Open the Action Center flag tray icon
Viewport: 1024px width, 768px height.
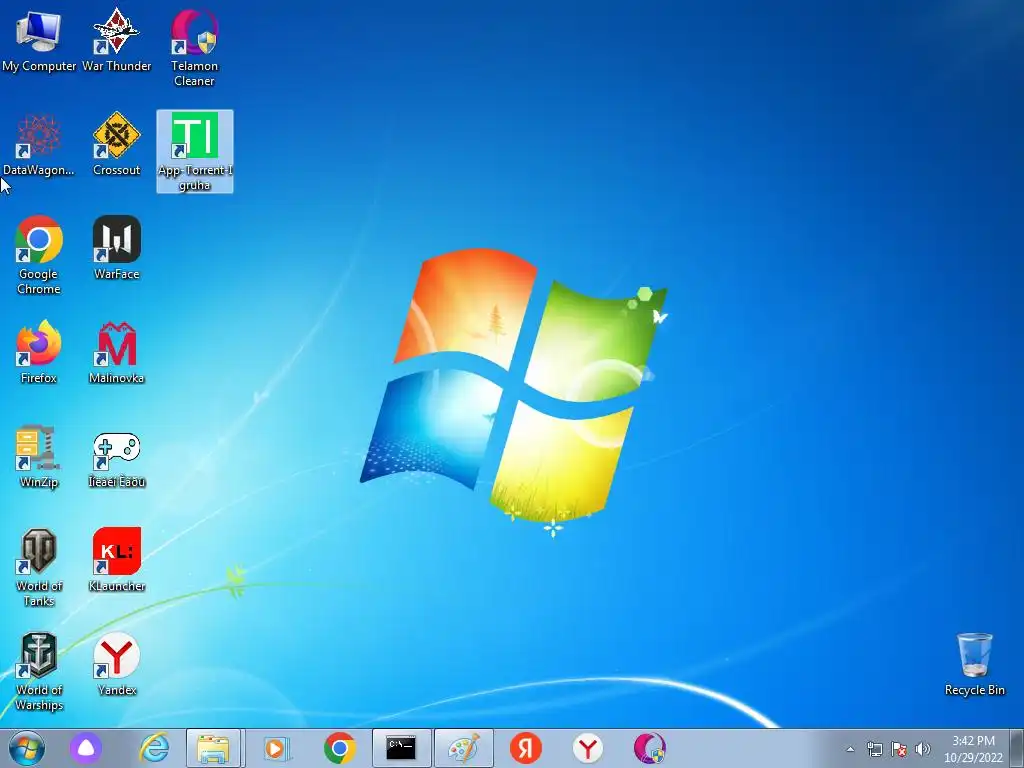tap(899, 749)
